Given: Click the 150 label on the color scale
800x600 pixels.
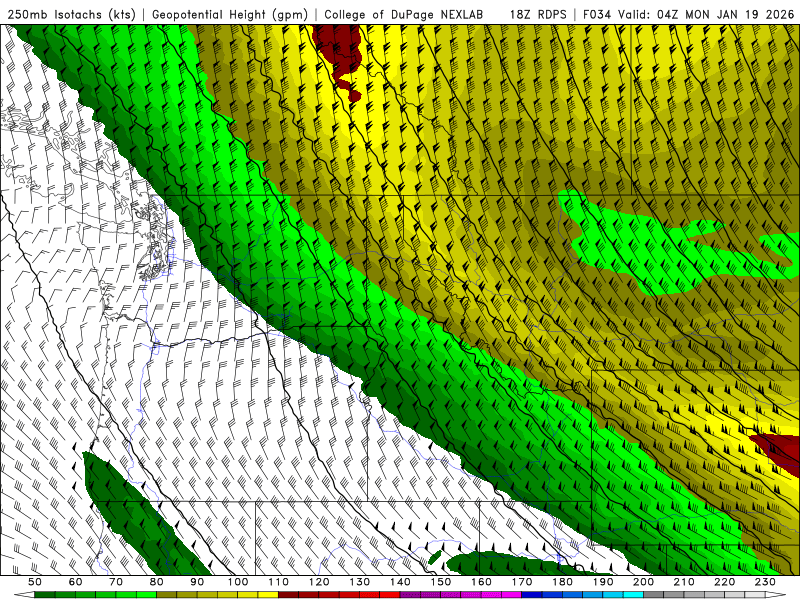Looking at the screenshot, I should coord(441,582).
